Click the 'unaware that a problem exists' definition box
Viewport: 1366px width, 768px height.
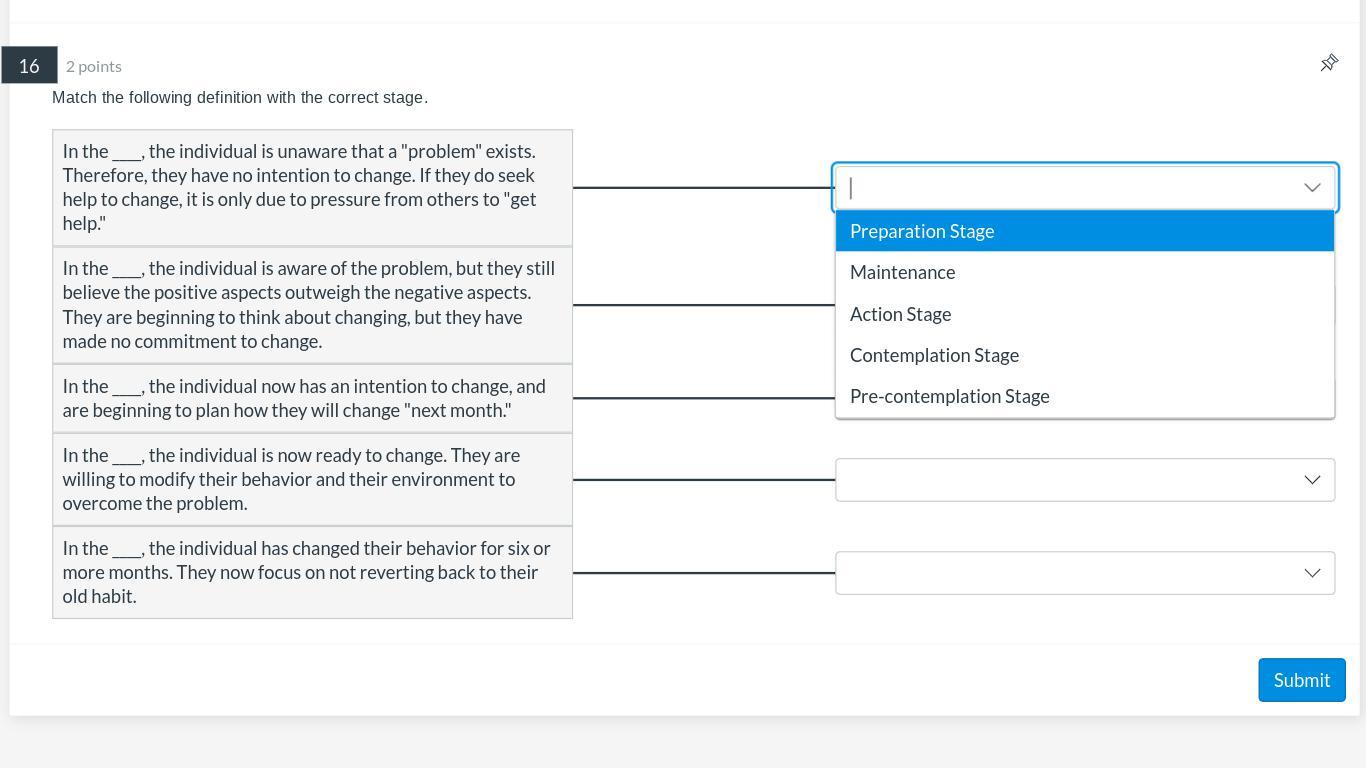point(312,187)
